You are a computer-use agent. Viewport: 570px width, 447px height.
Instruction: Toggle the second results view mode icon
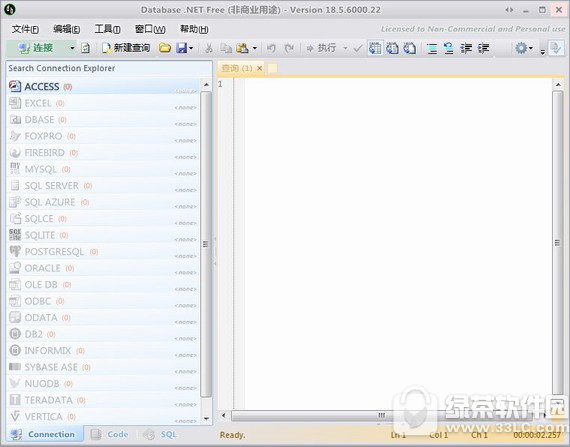(392, 48)
